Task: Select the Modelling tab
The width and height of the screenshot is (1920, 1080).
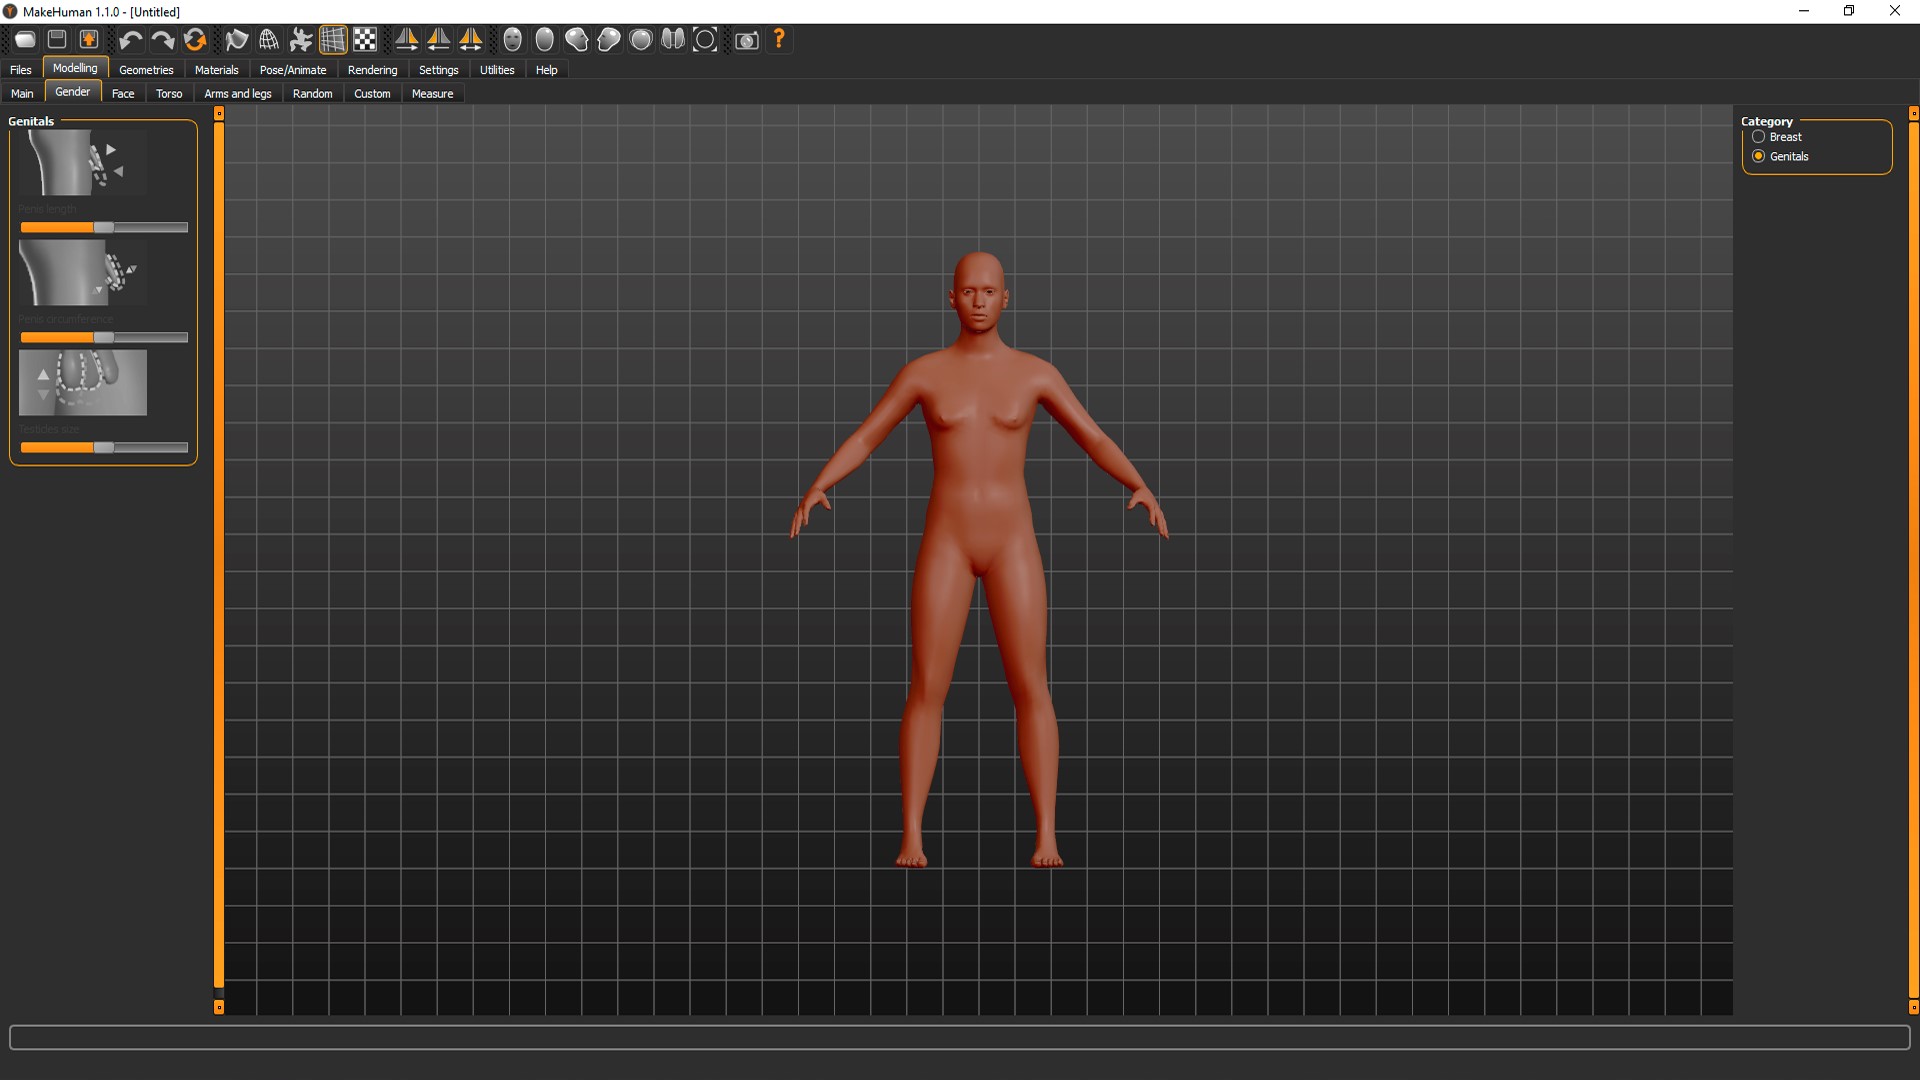Action: click(75, 68)
